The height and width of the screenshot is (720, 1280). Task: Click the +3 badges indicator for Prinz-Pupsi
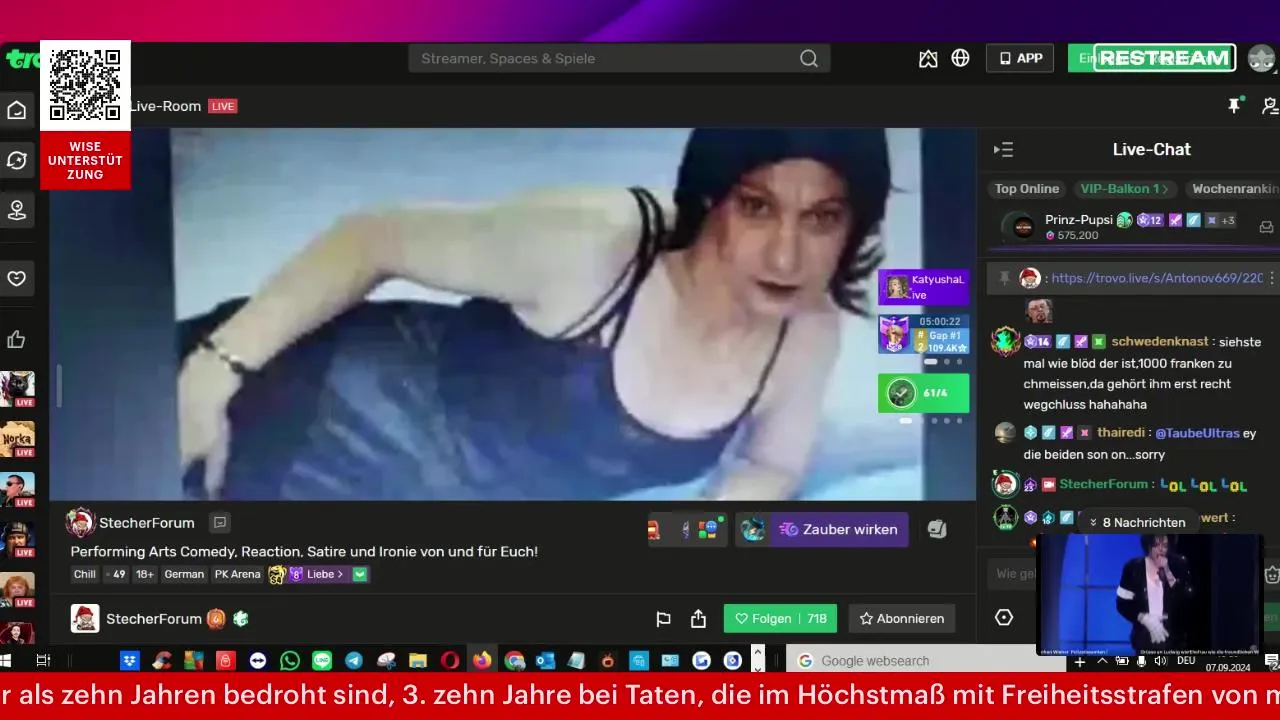[x=1228, y=220]
